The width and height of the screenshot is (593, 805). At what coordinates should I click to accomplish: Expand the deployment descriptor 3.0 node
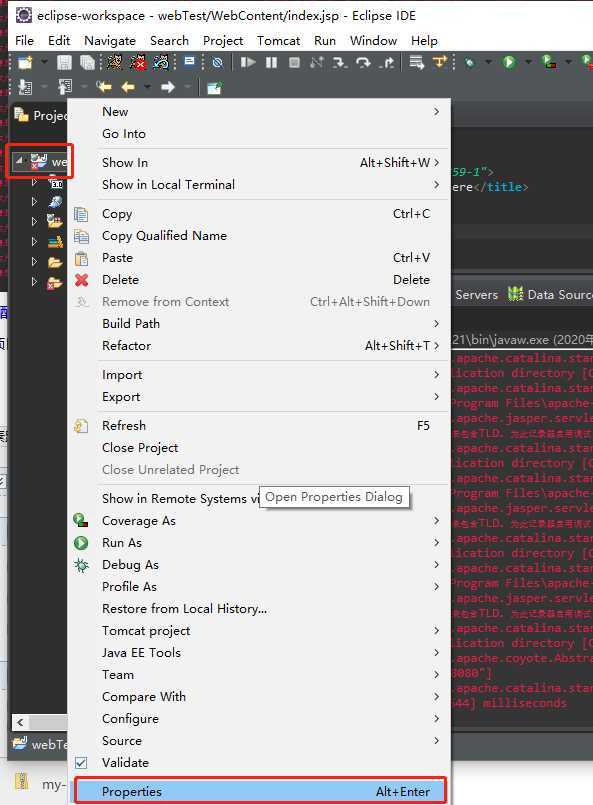point(34,182)
